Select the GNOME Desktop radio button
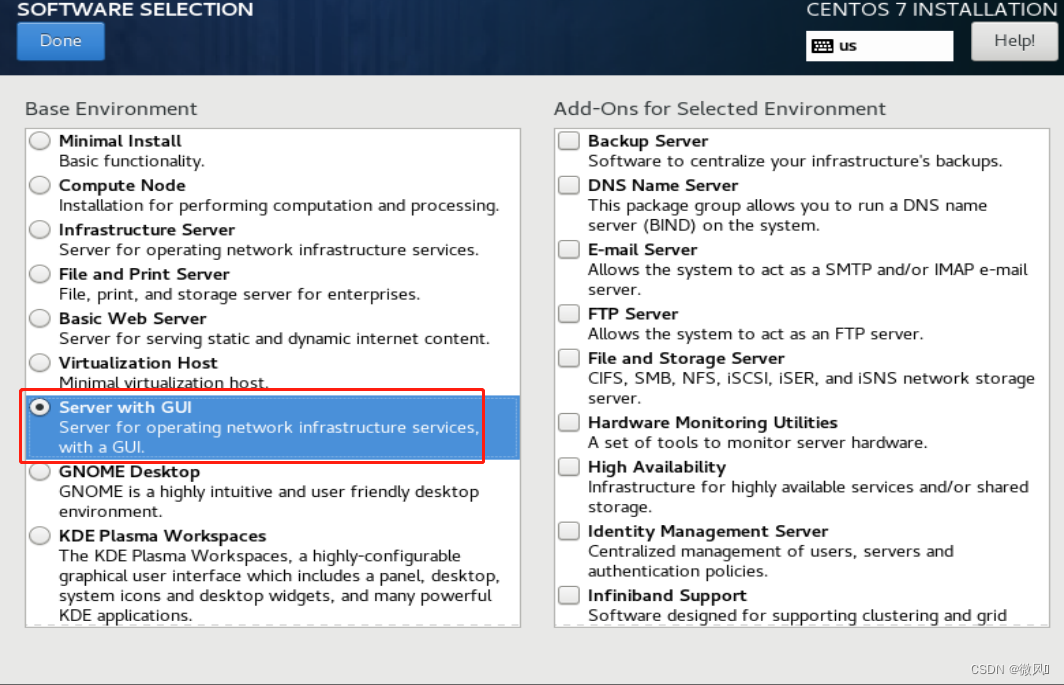The height and width of the screenshot is (685, 1064). click(x=40, y=471)
